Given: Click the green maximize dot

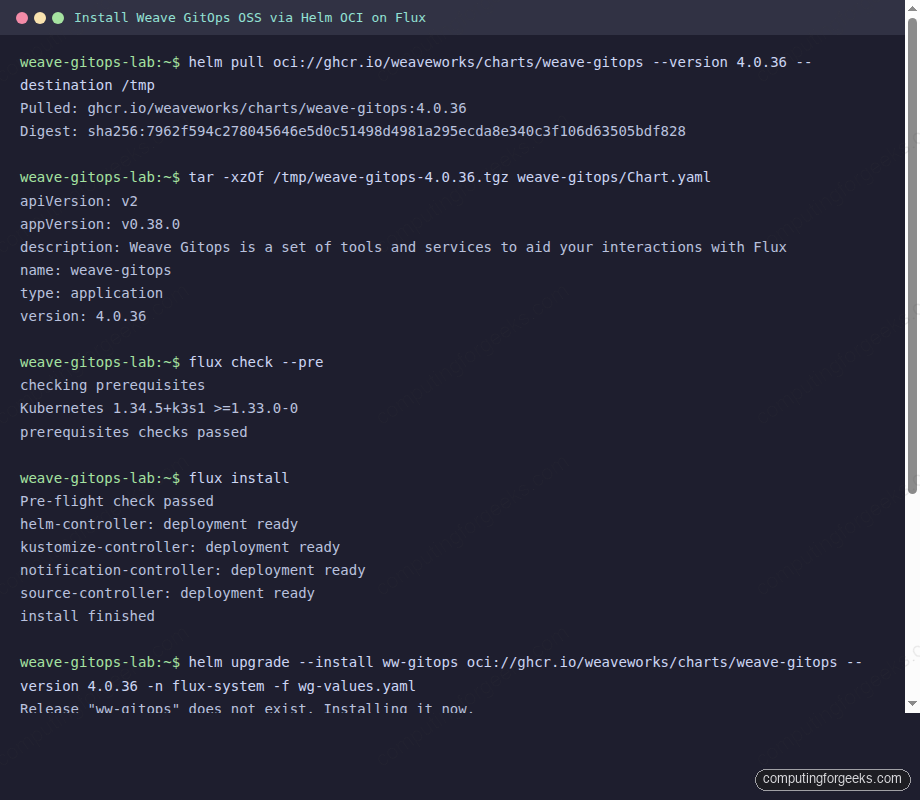Looking at the screenshot, I should coord(58,18).
